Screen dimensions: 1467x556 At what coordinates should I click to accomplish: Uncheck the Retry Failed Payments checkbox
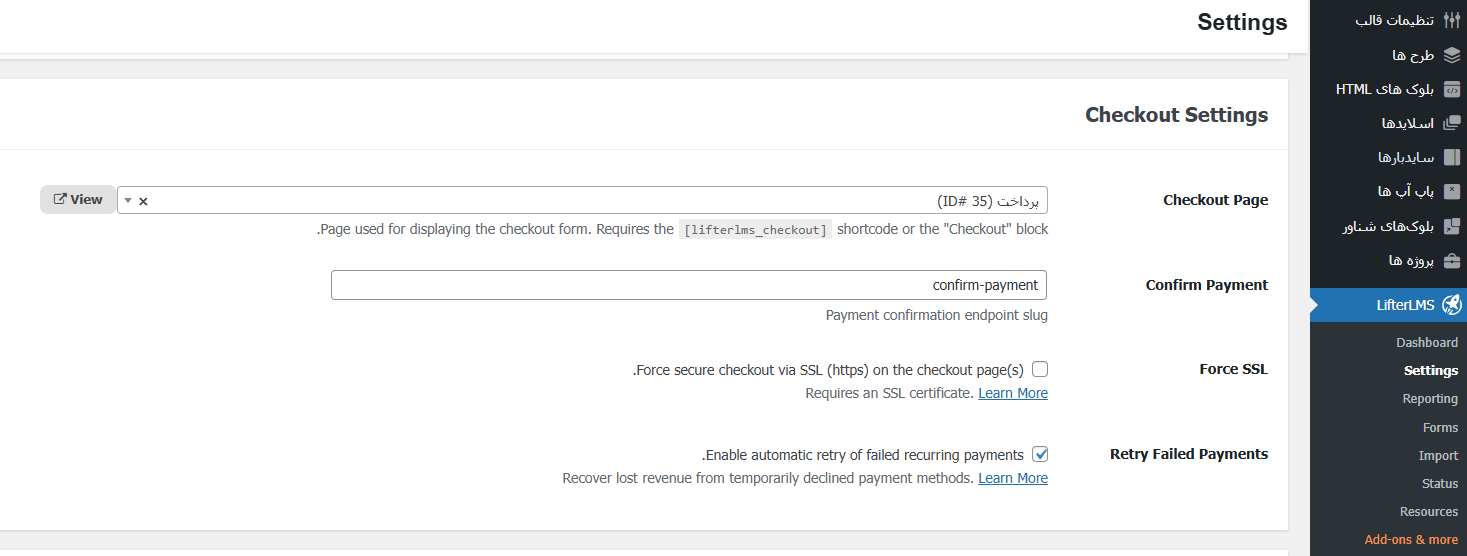tap(1040, 454)
